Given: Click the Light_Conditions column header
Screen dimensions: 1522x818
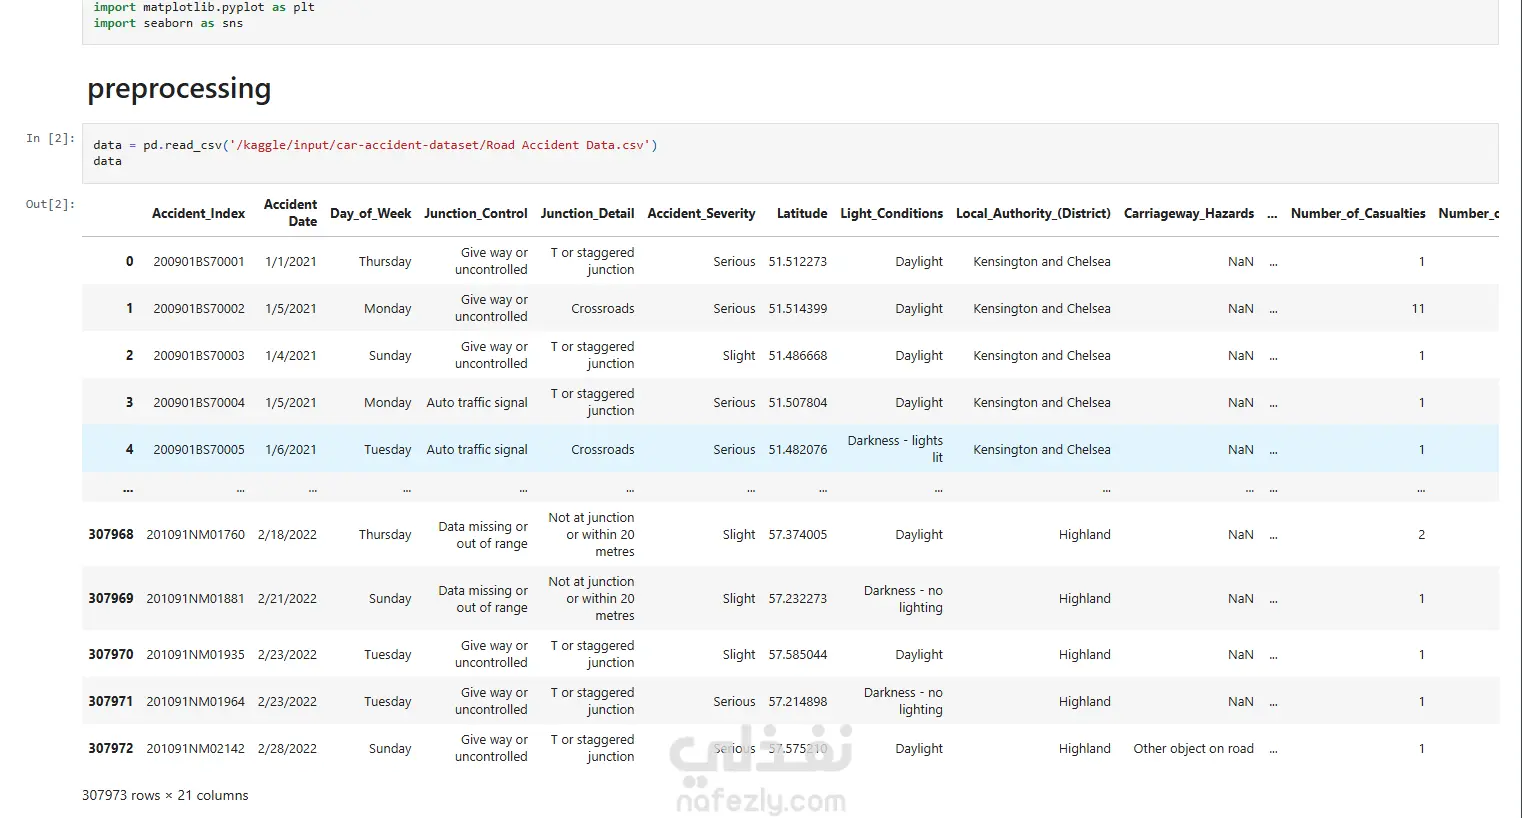Looking at the screenshot, I should (x=891, y=213).
